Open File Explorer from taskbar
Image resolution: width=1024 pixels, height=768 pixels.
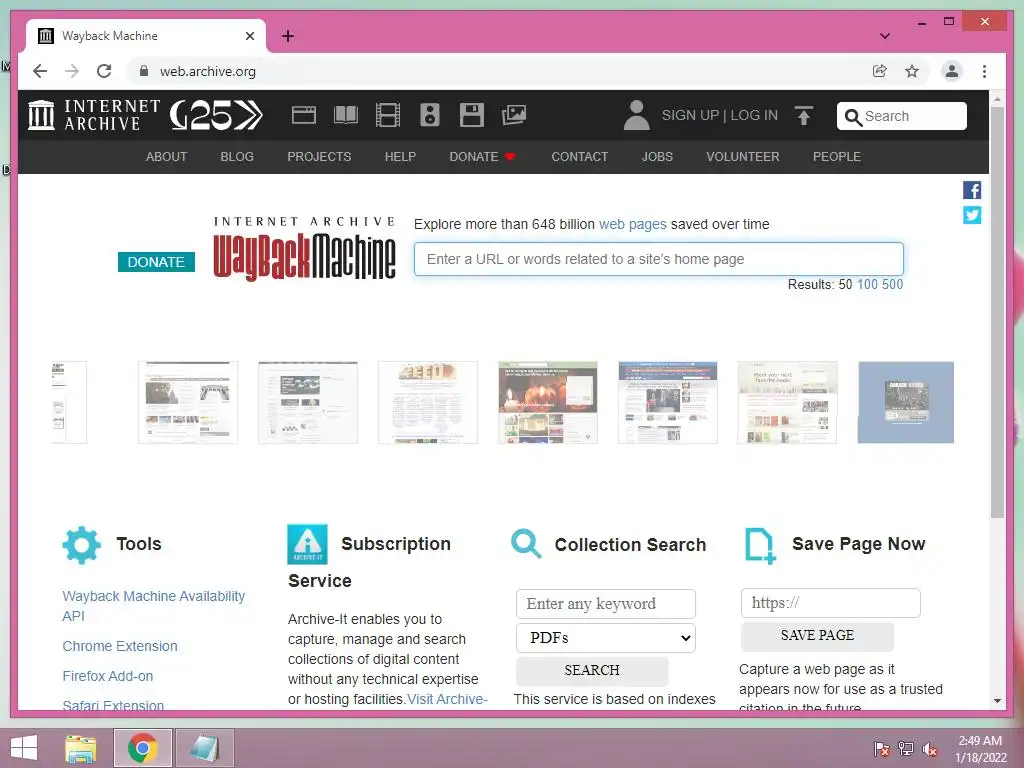click(81, 748)
